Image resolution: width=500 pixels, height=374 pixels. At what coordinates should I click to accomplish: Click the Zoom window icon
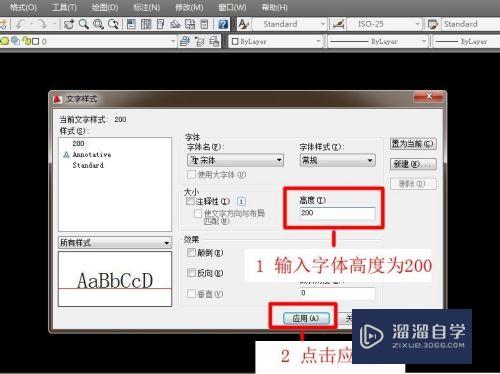tap(98, 24)
